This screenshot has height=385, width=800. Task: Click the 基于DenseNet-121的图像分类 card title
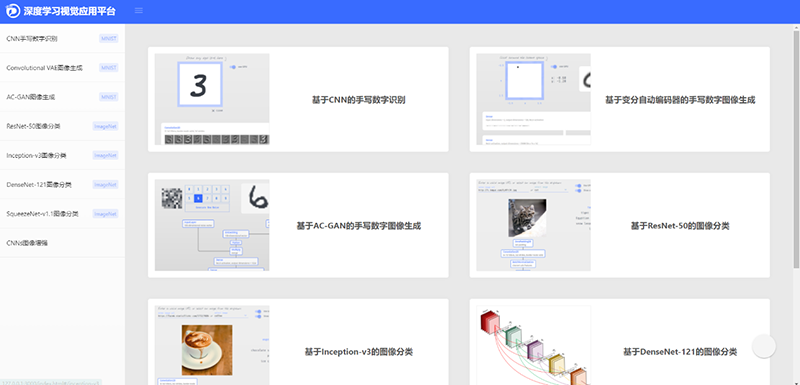[680, 352]
